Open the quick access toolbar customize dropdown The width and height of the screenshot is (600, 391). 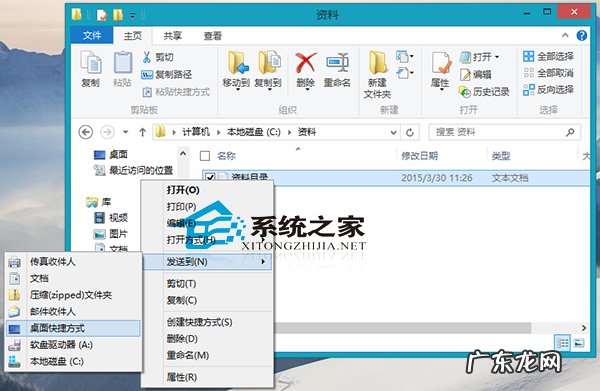[132, 16]
